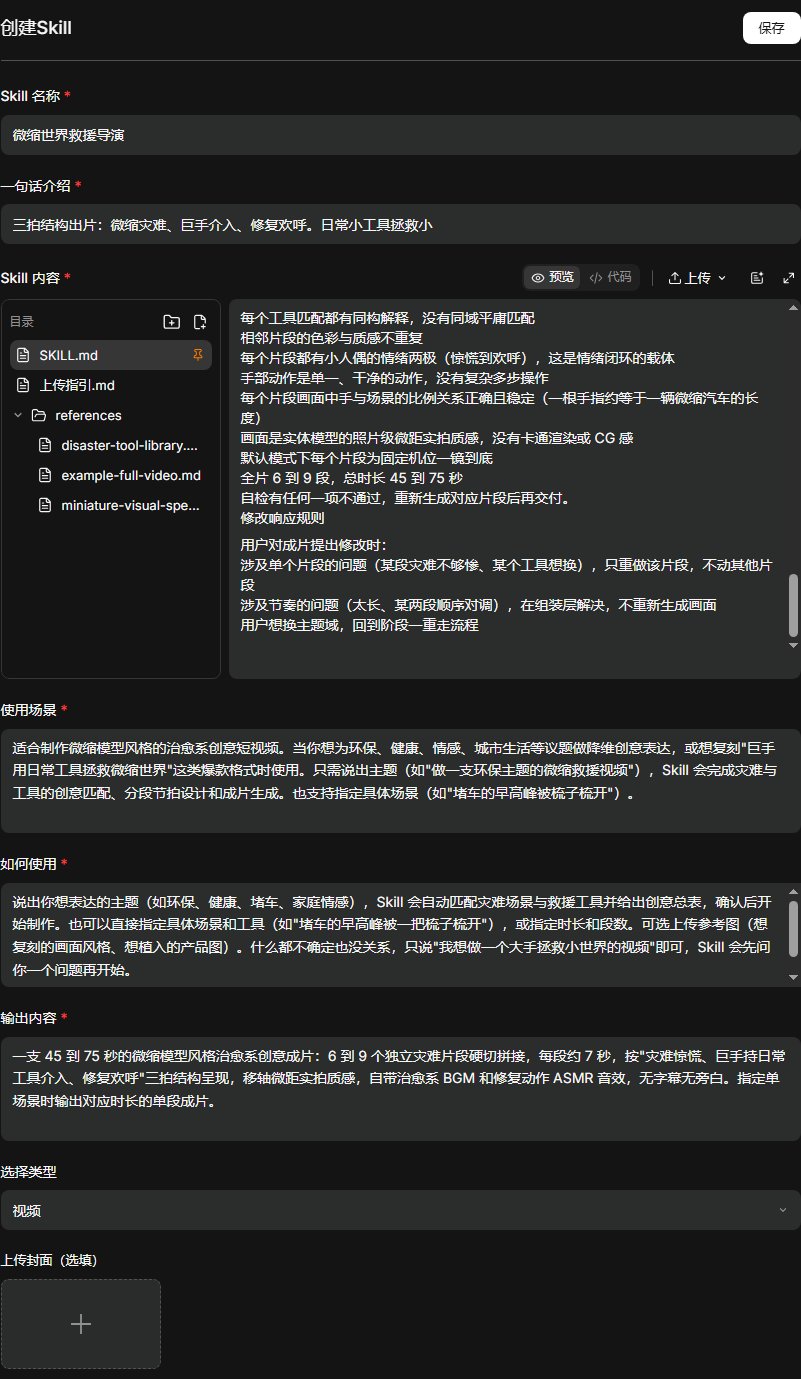The width and height of the screenshot is (801, 1379).
Task: Collapse the references folder chevron
Action: click(18, 415)
